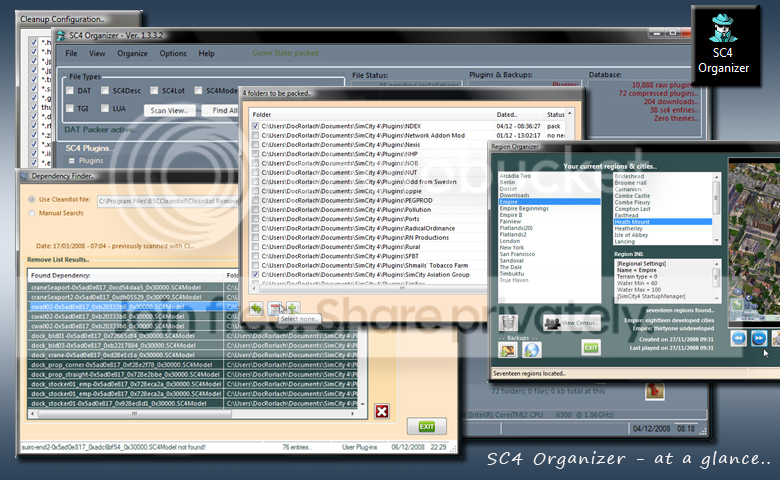Screen dimensions: 780x480
Task: Open the Help menu
Action: [206, 53]
